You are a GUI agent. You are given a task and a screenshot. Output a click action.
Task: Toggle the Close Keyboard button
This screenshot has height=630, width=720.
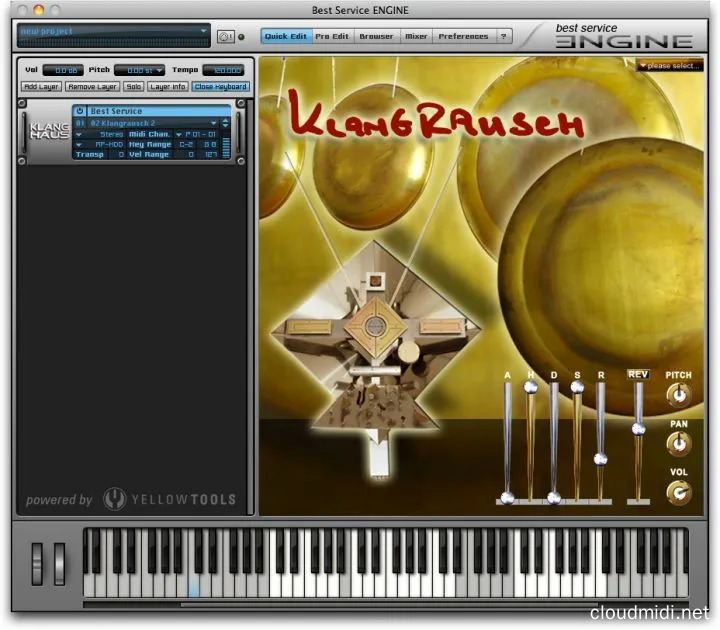[221, 87]
